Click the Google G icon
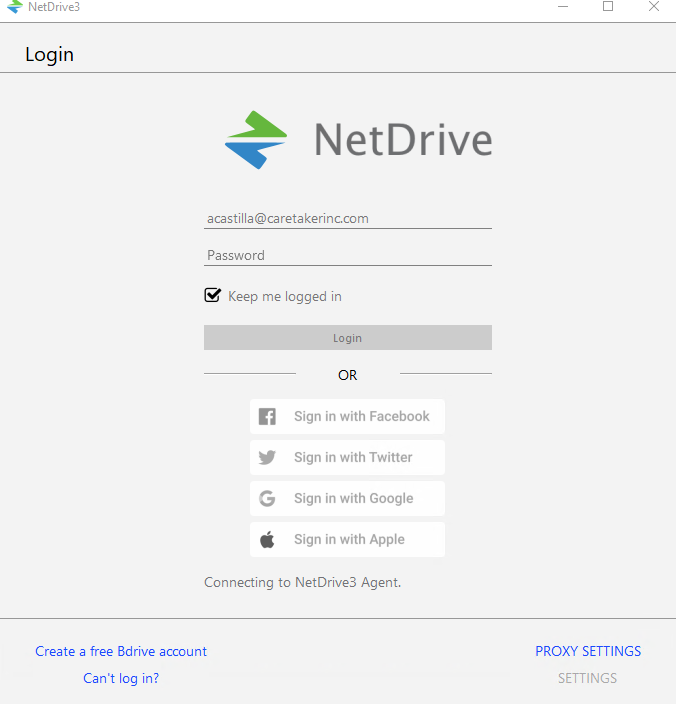The width and height of the screenshot is (676, 704). pos(267,499)
